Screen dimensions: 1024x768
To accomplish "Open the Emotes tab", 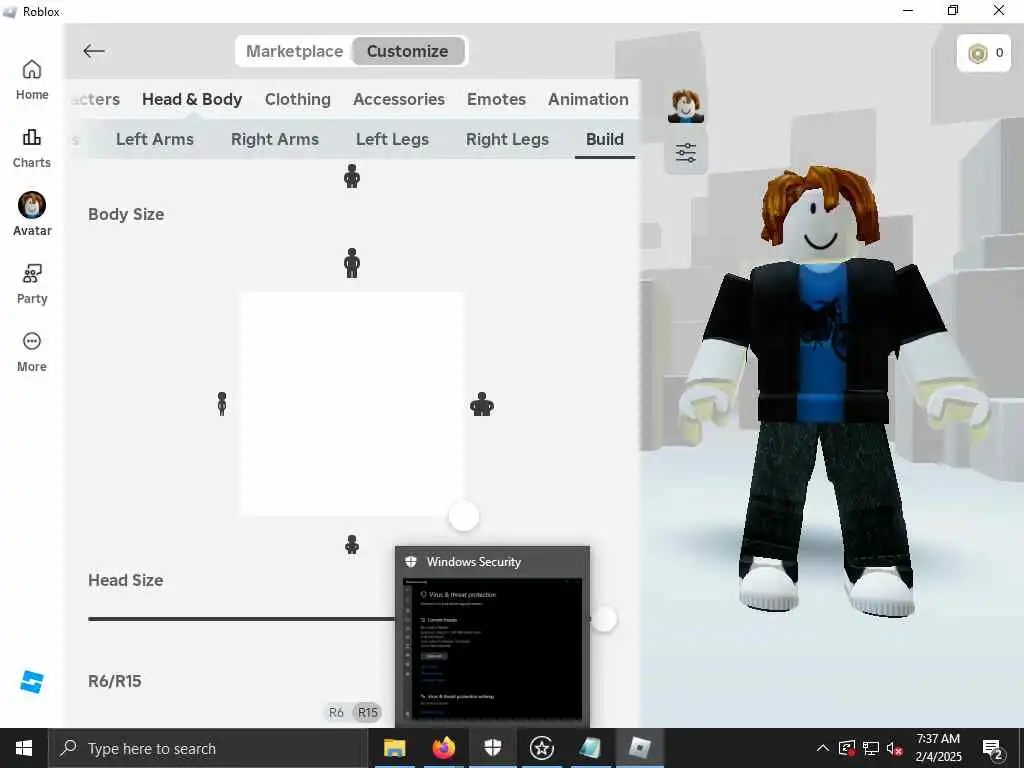I will (x=496, y=99).
